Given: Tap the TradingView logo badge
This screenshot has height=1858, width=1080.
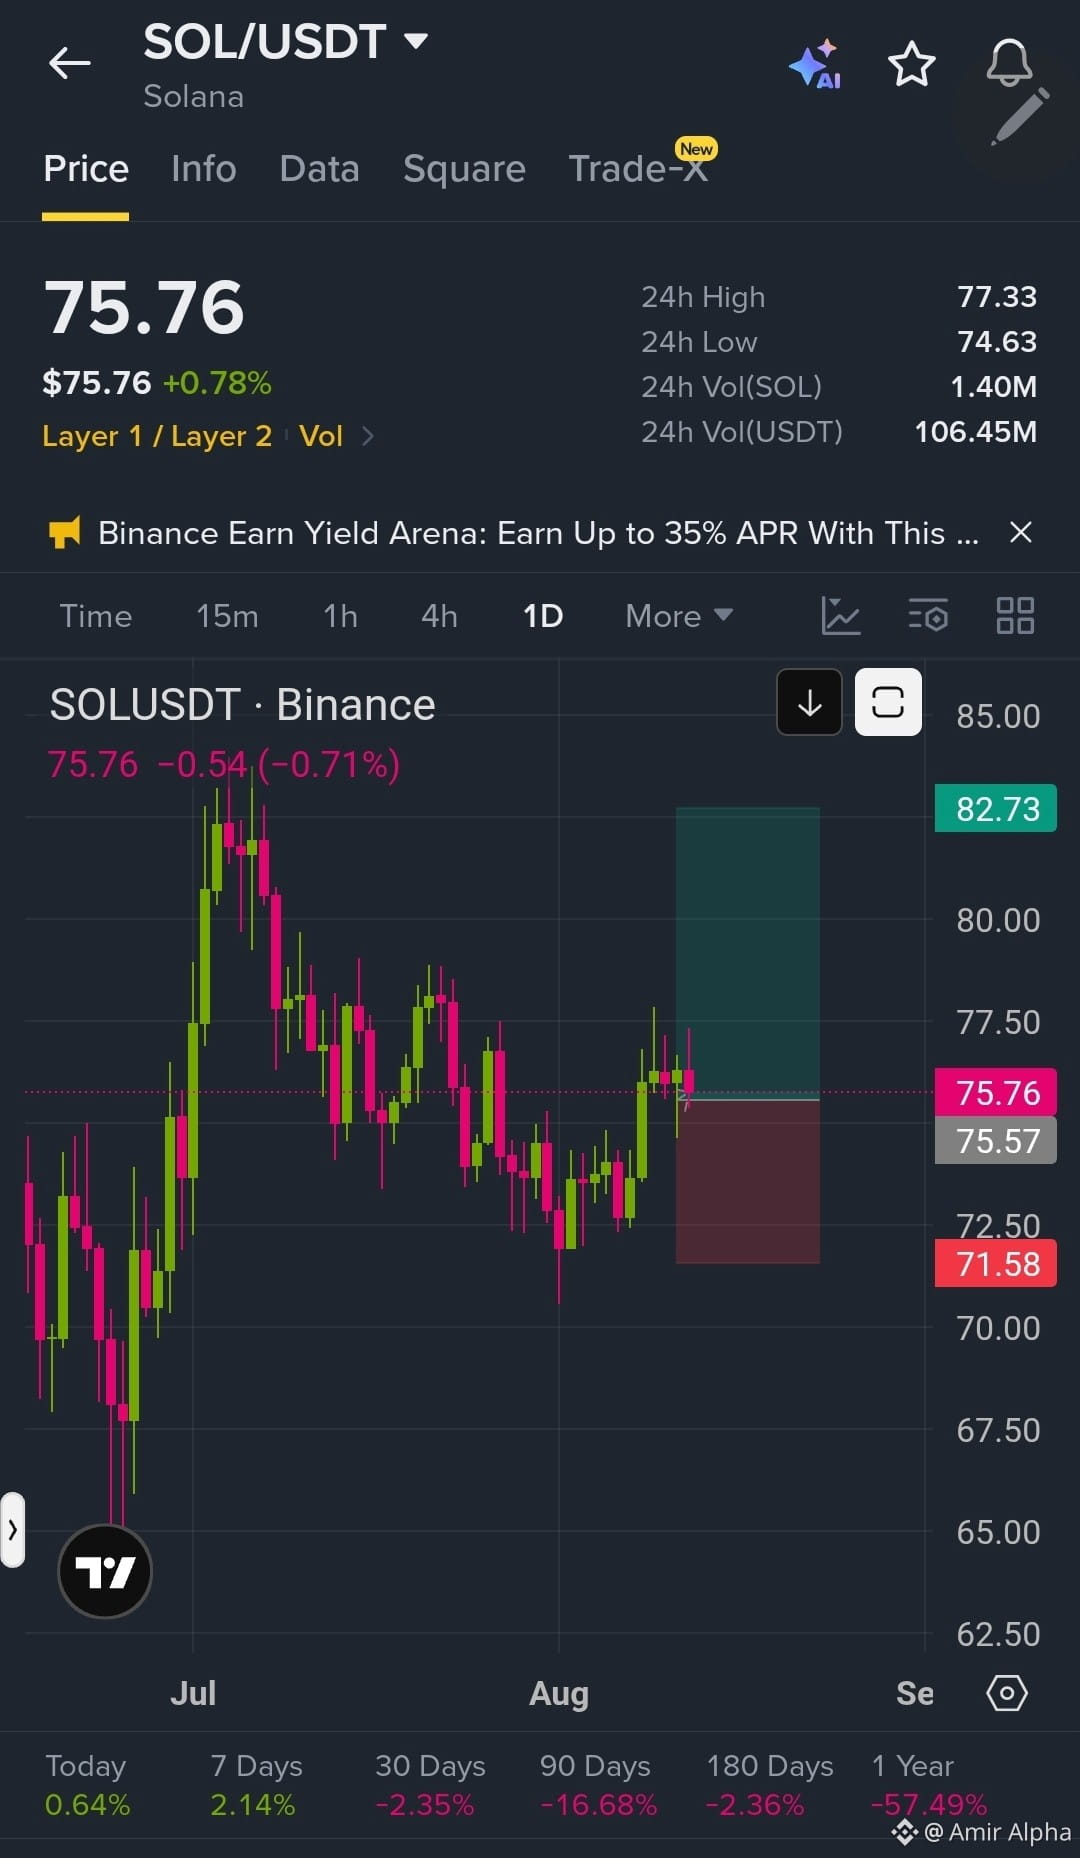Looking at the screenshot, I should 105,1571.
